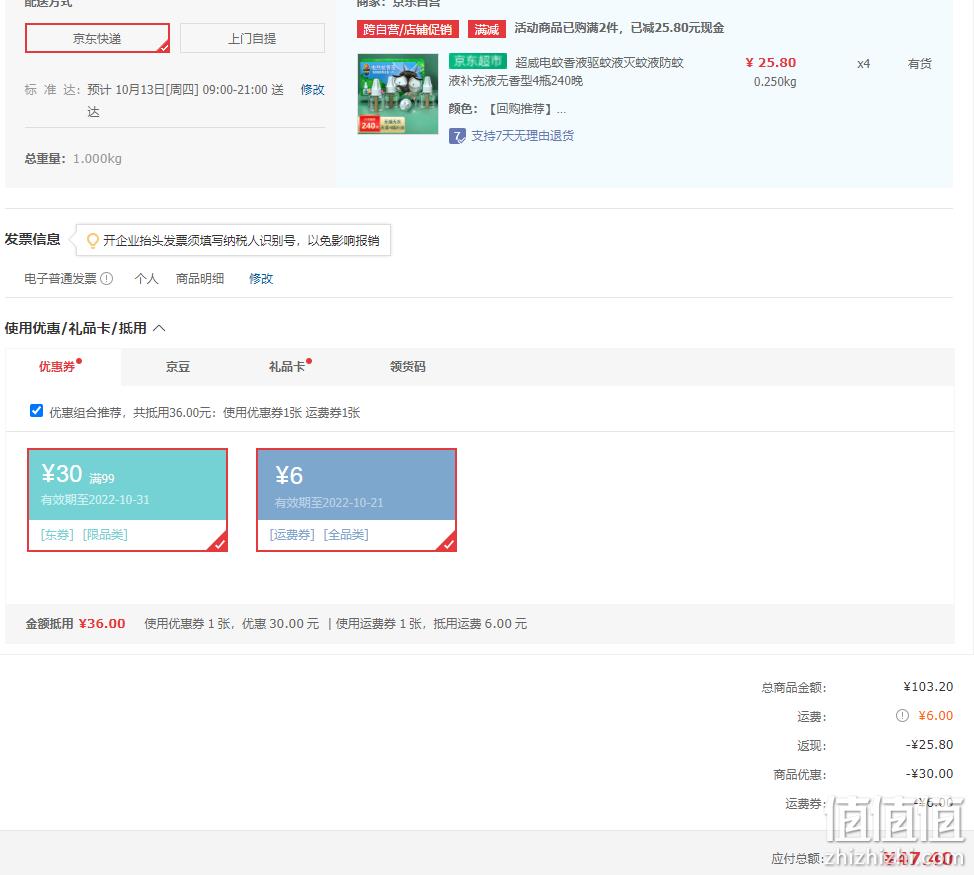974x875 pixels.
Task: Click 修改 to edit invoice info
Action: (261, 279)
